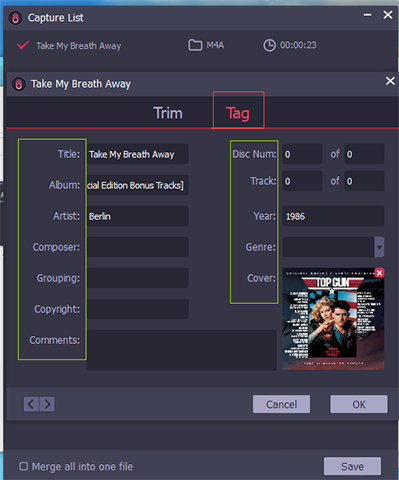Click into the Copyright field
Viewport: 399px width, 480px height.
pyautogui.click(x=137, y=309)
